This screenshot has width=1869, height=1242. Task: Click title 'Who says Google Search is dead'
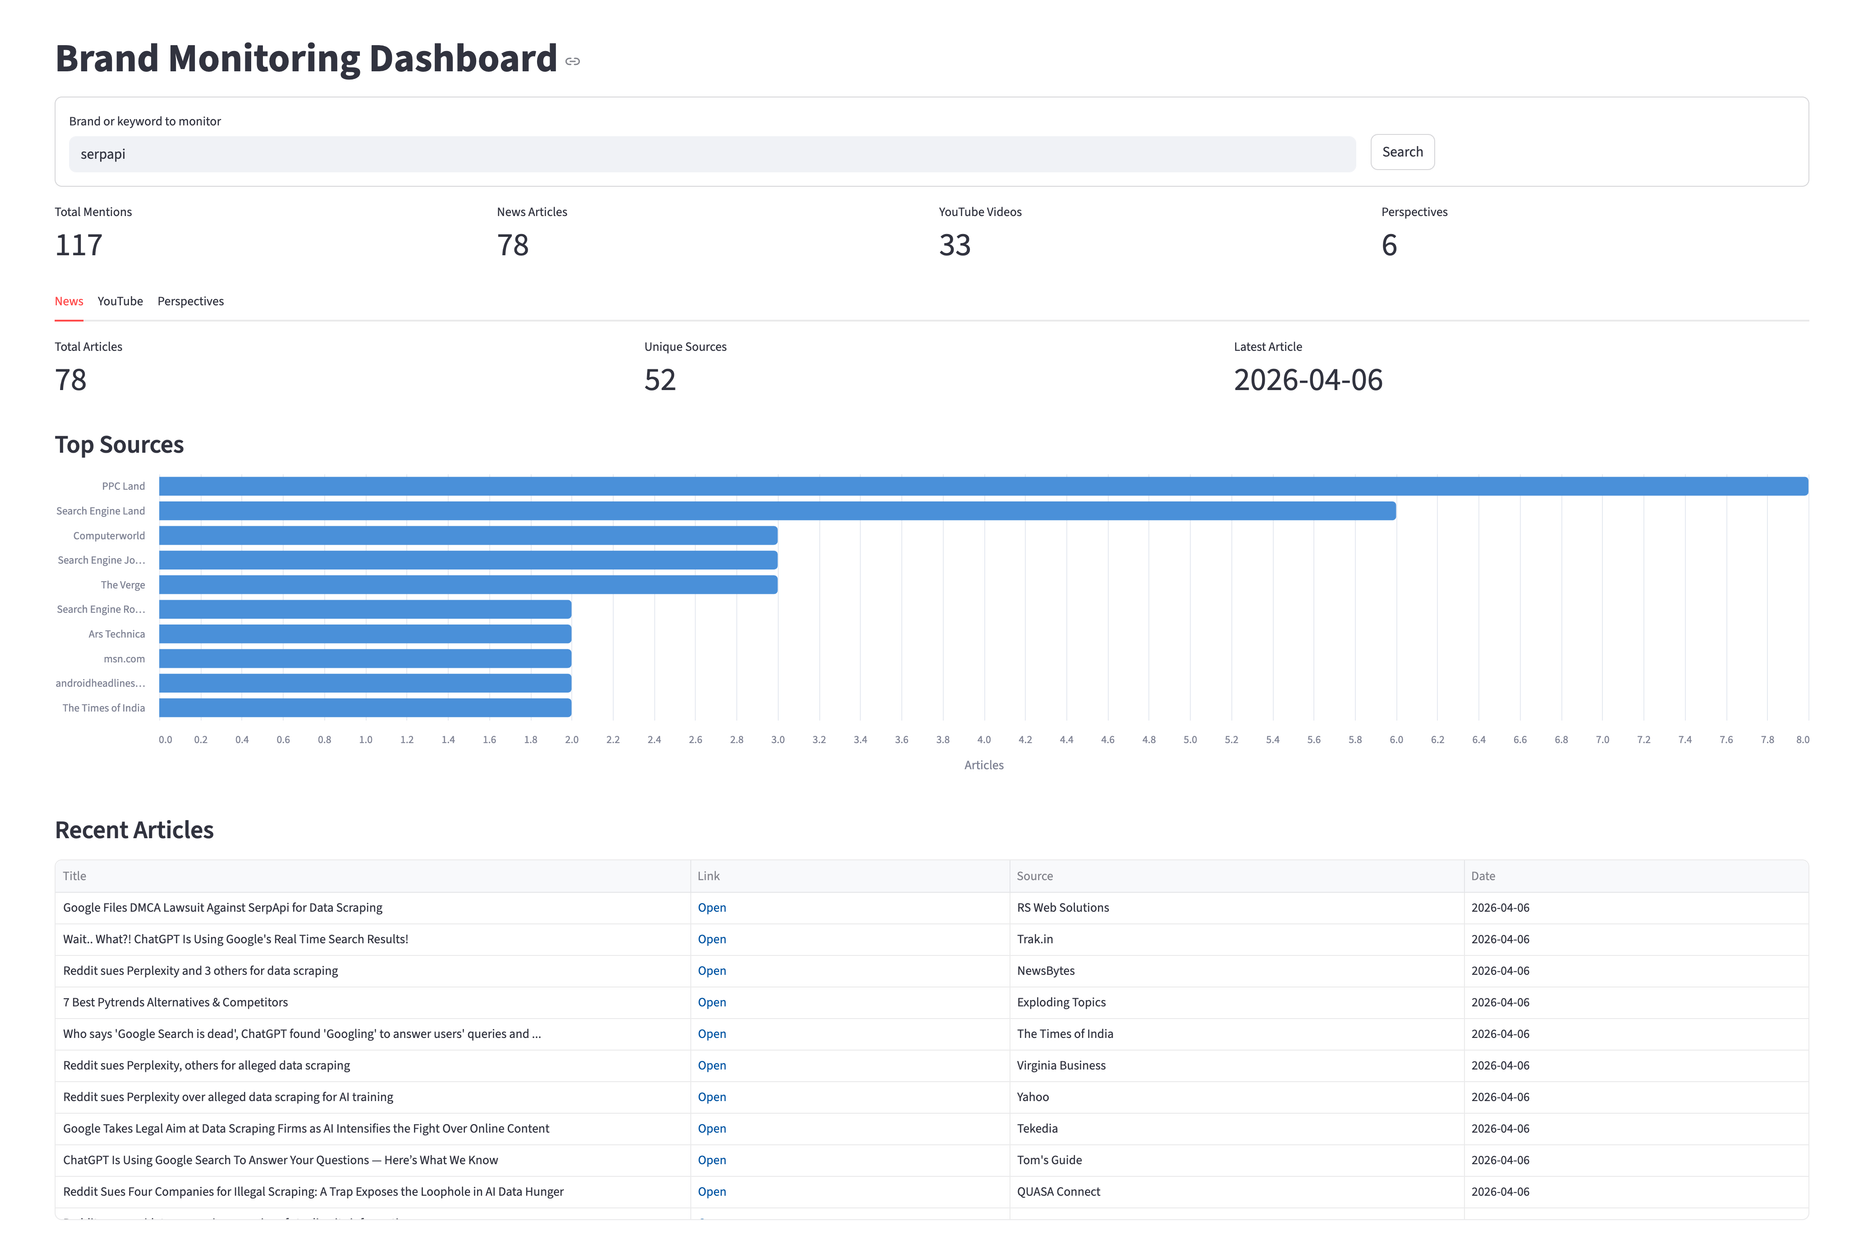tap(302, 1034)
